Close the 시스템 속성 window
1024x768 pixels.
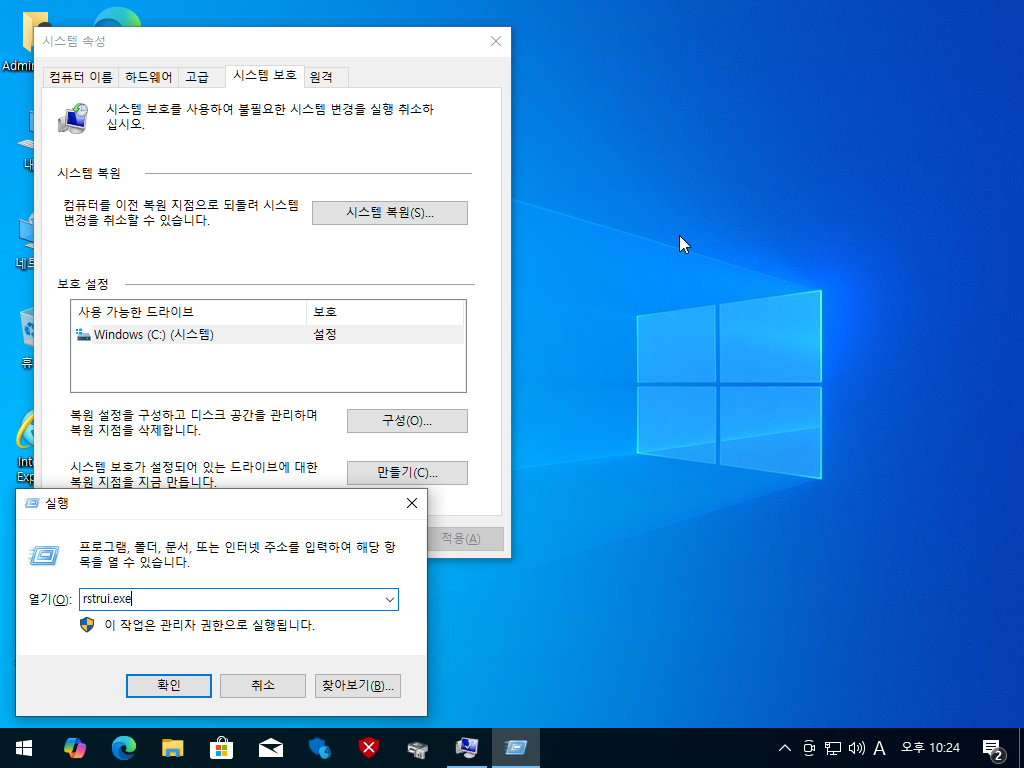[x=496, y=41]
